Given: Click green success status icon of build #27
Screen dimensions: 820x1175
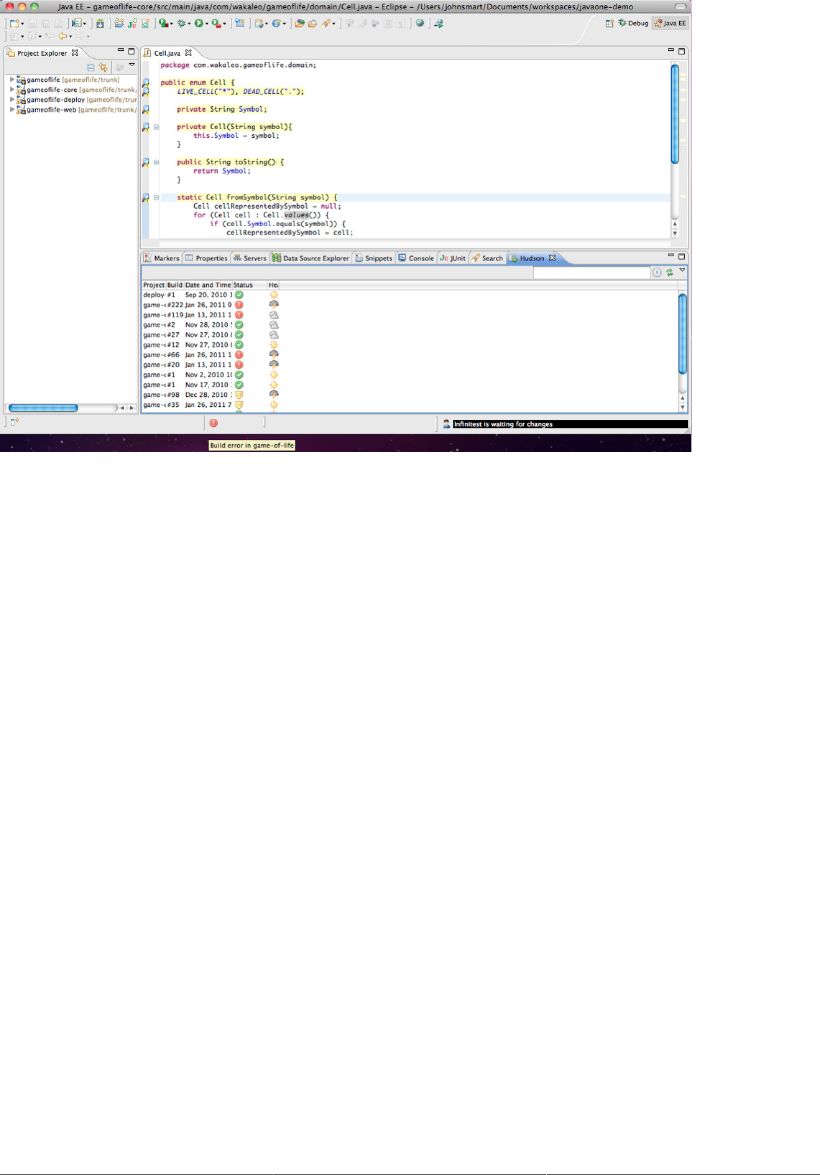Looking at the screenshot, I should click(x=239, y=335).
